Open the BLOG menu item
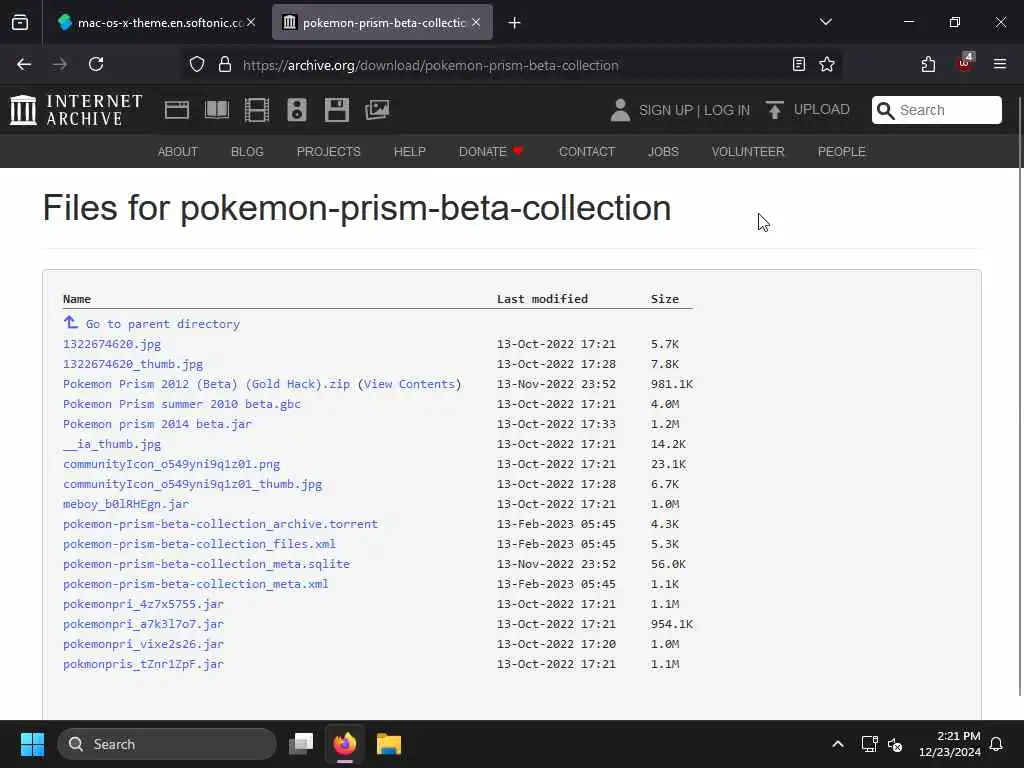1024x768 pixels. coord(247,152)
